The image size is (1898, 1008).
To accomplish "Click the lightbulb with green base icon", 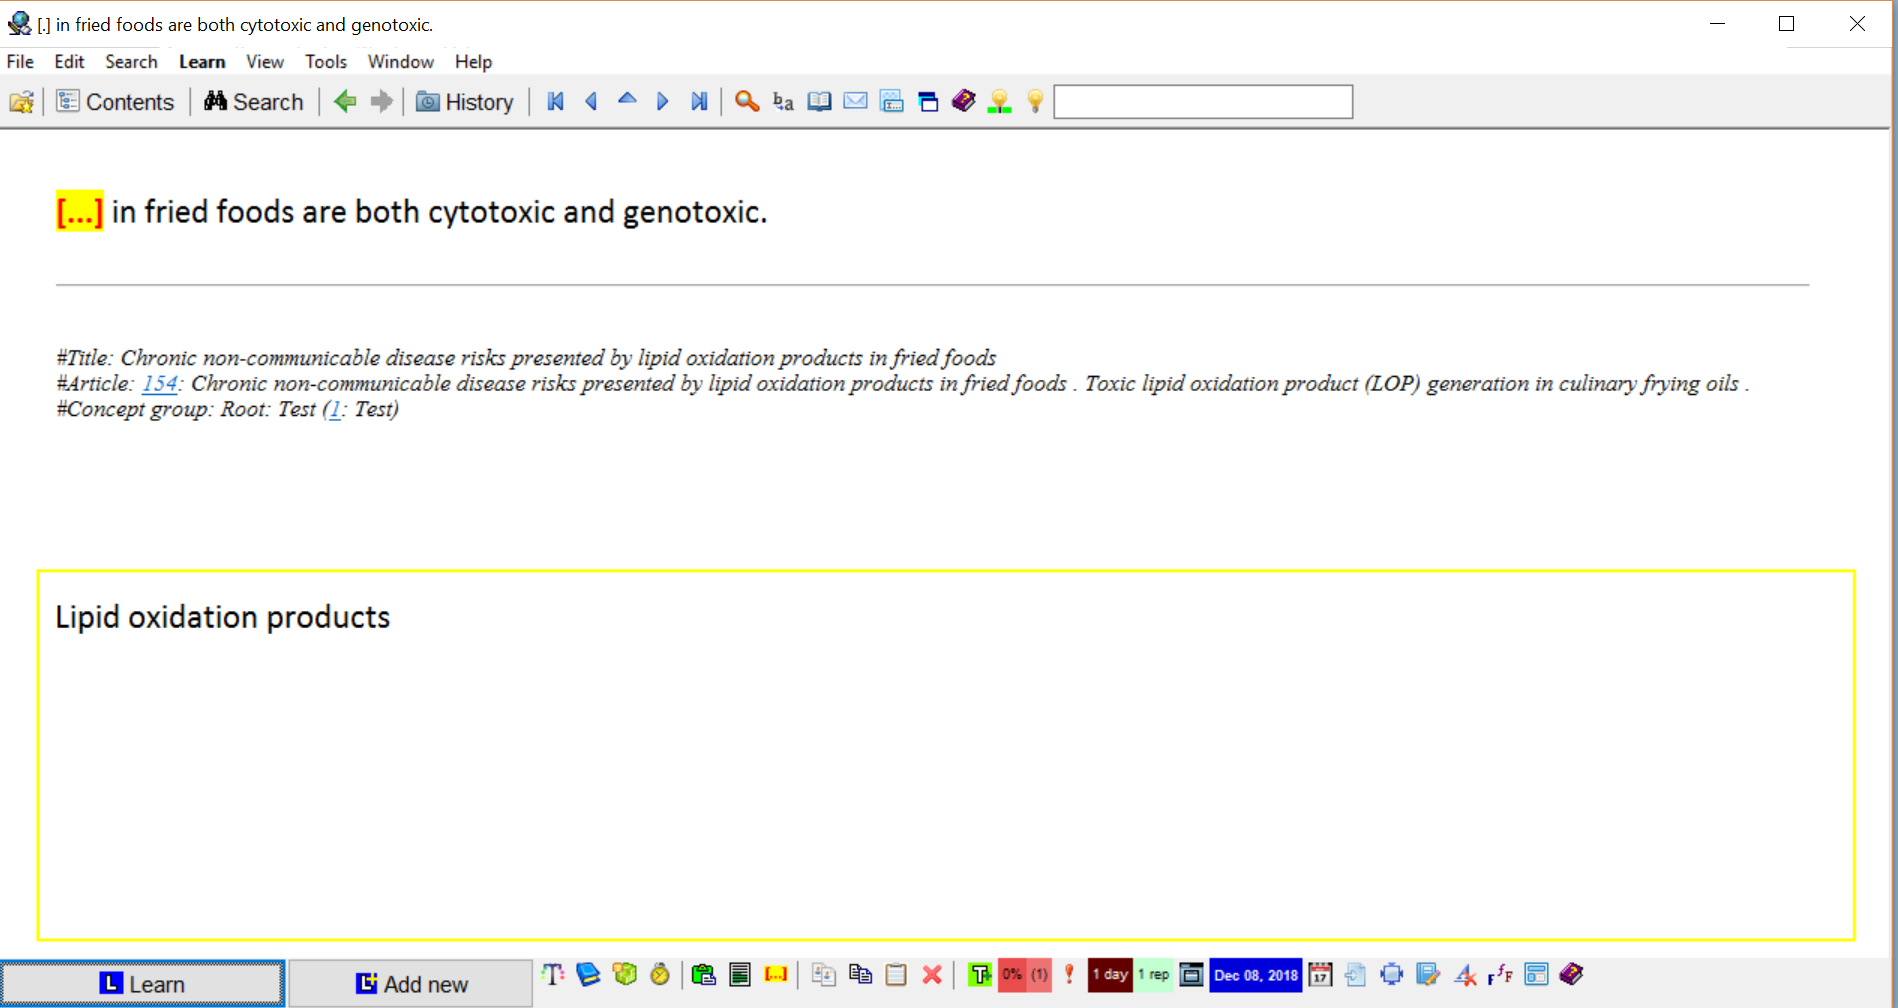I will coord(999,101).
